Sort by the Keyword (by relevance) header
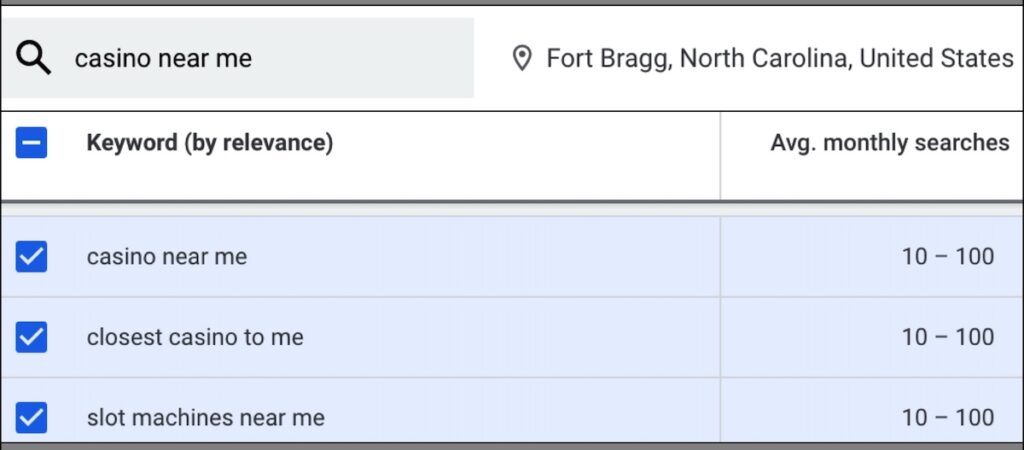This screenshot has width=1024, height=450. pyautogui.click(x=209, y=144)
